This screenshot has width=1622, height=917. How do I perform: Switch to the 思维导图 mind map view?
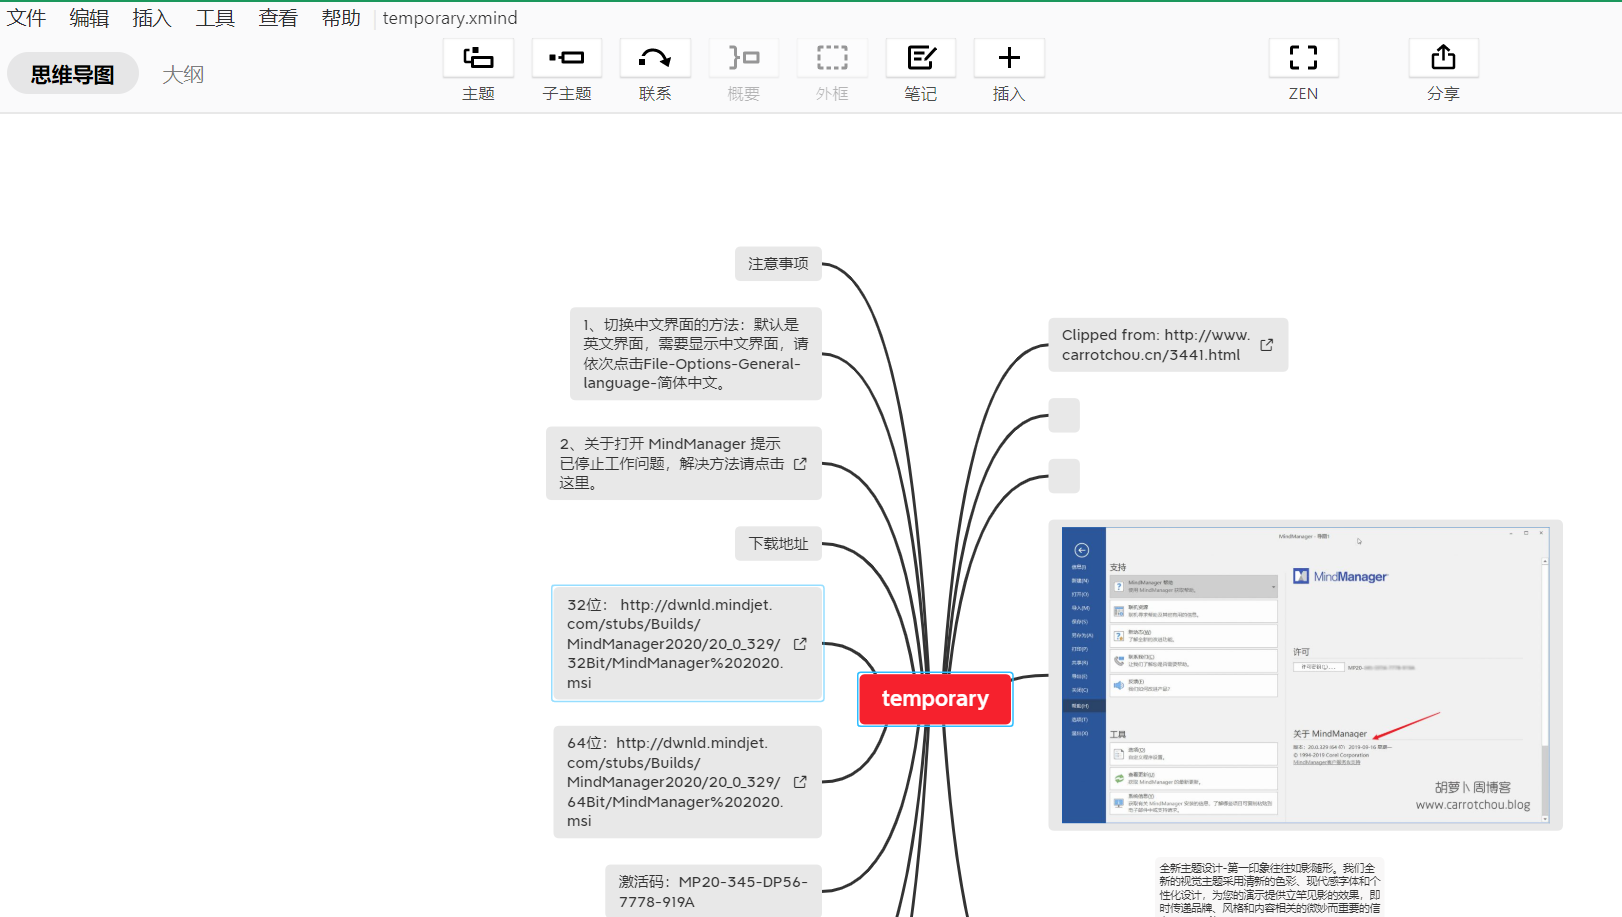[x=71, y=73]
